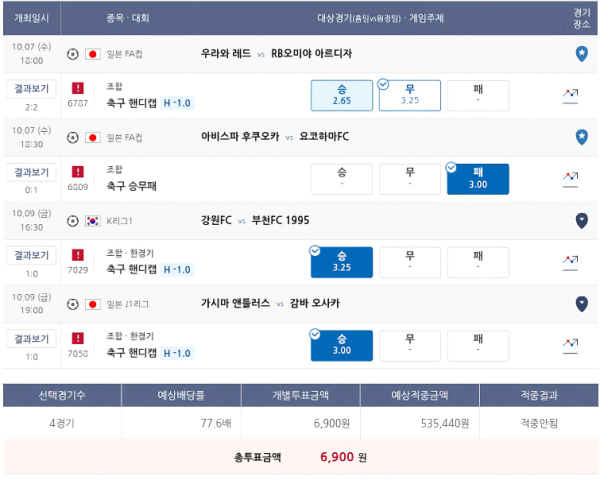This screenshot has width=600, height=488.
Task: Click star venue pin for Urawa Reds match
Action: coord(582,54)
